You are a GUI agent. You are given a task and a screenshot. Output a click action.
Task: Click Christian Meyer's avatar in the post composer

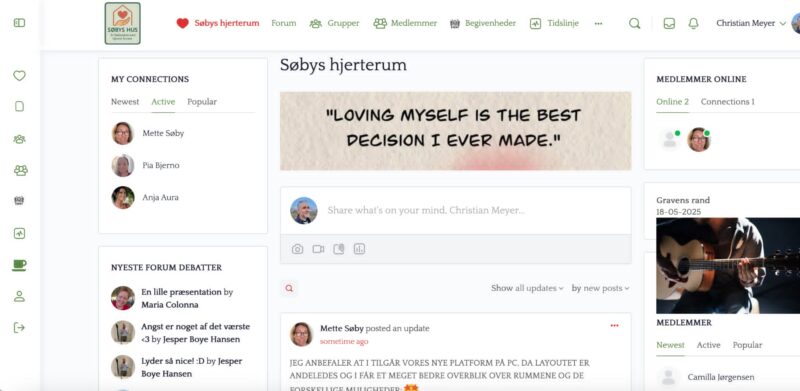304,210
